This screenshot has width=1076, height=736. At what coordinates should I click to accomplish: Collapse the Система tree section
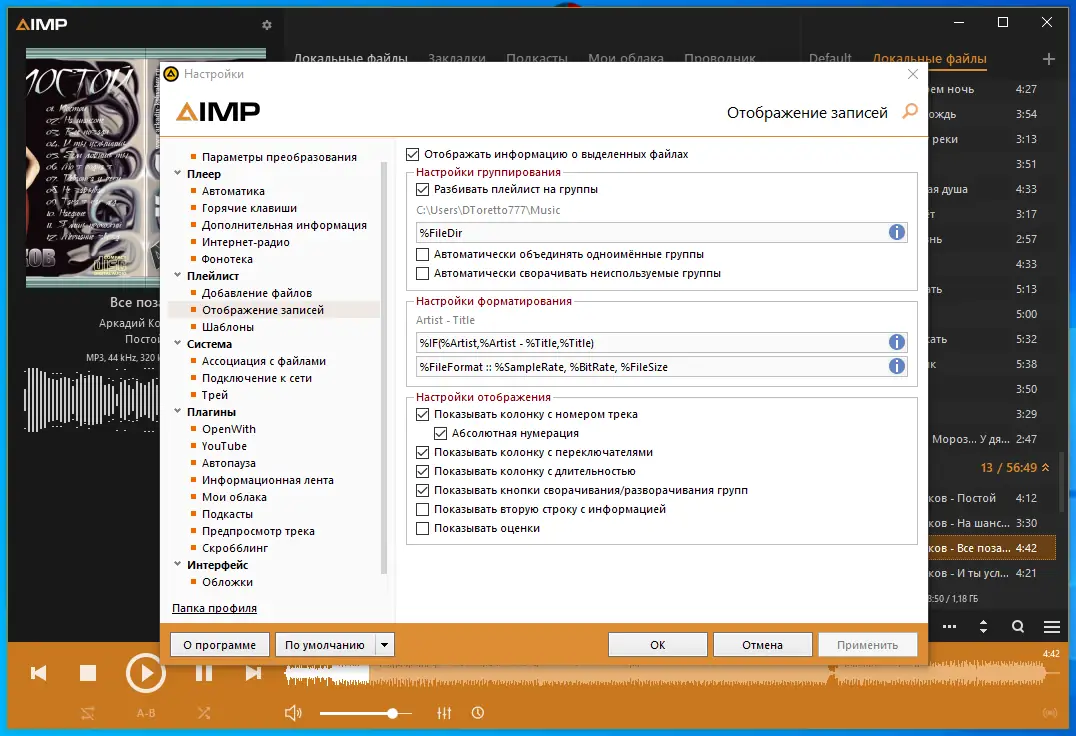[178, 344]
